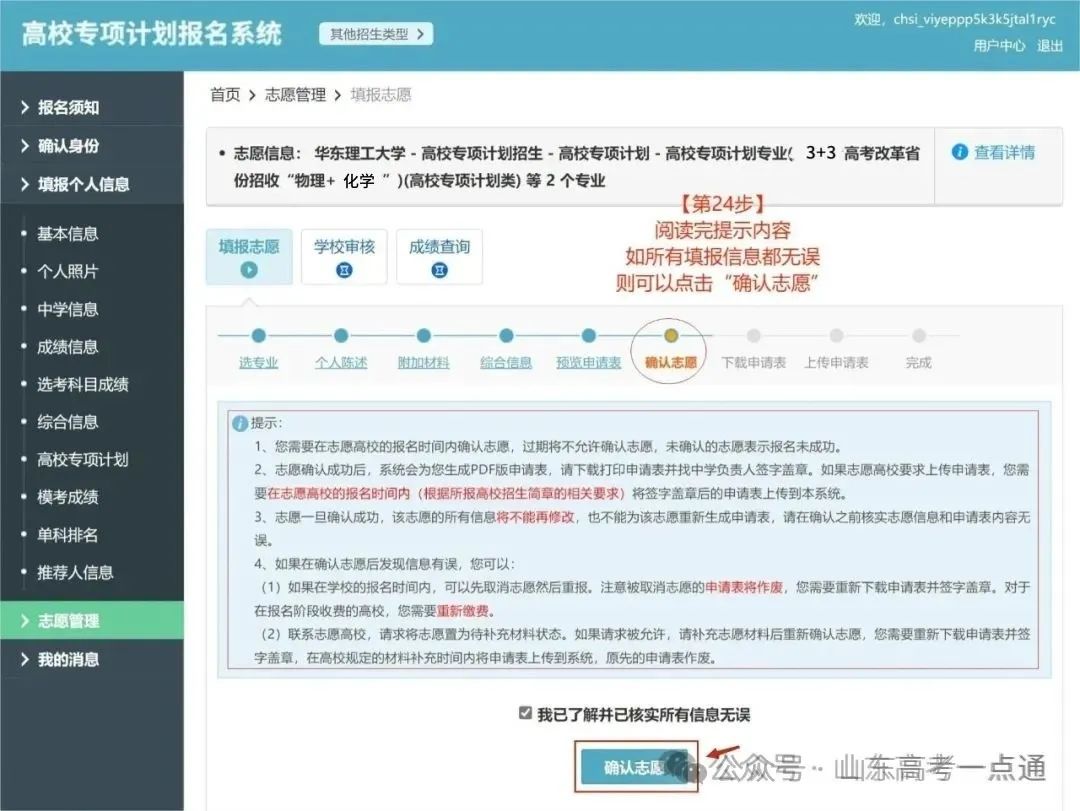This screenshot has height=811, width=1080.
Task: Click 退出 to log out
Action: tap(1050, 45)
